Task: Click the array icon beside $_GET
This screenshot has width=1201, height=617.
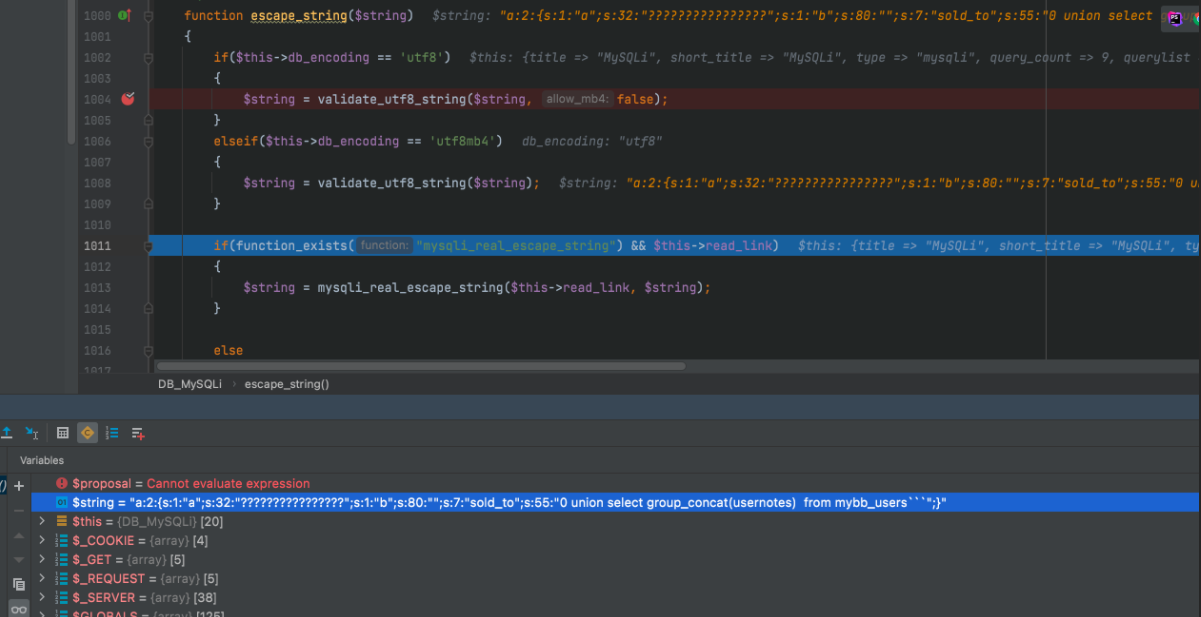Action: click(62, 559)
